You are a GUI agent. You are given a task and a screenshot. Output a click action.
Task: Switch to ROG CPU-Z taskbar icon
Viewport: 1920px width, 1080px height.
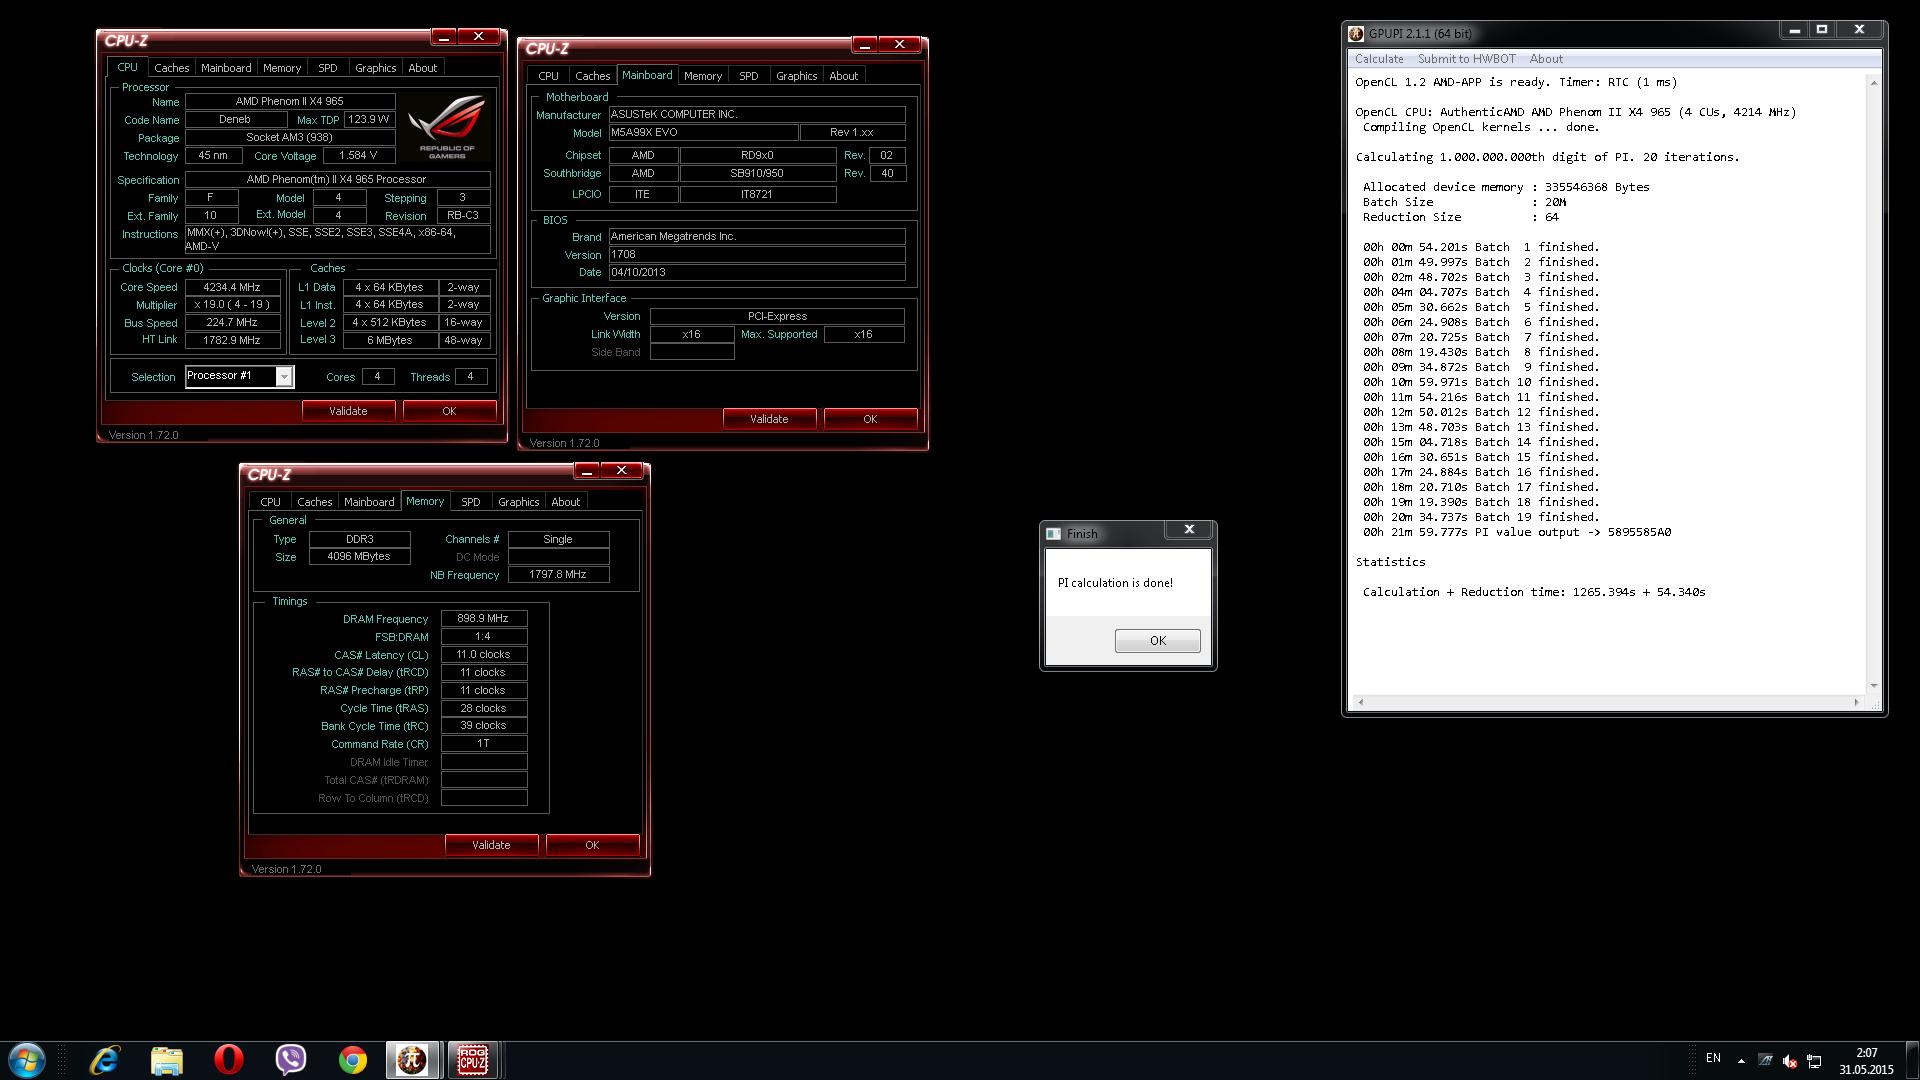click(x=473, y=1060)
